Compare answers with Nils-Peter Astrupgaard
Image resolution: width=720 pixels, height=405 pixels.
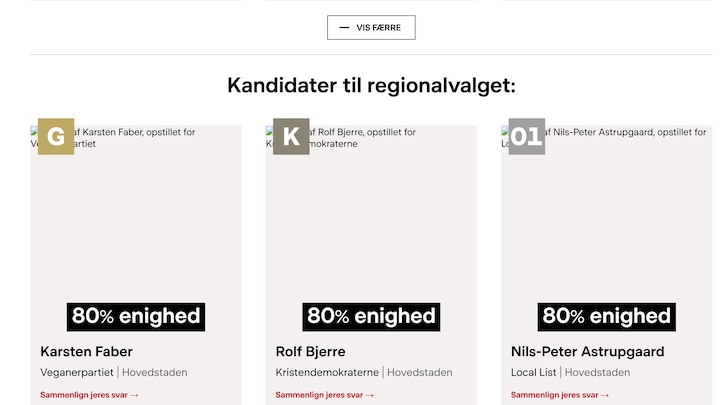(559, 395)
